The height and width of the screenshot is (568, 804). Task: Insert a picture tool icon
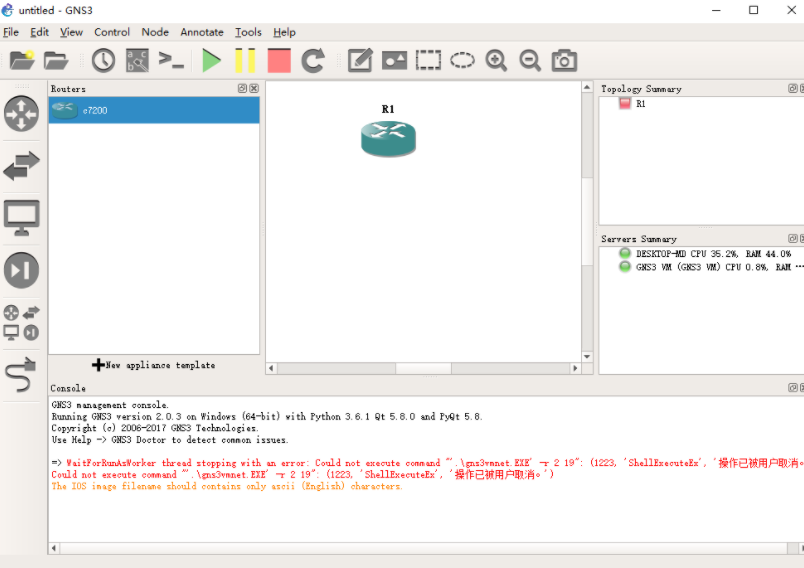[x=394, y=60]
